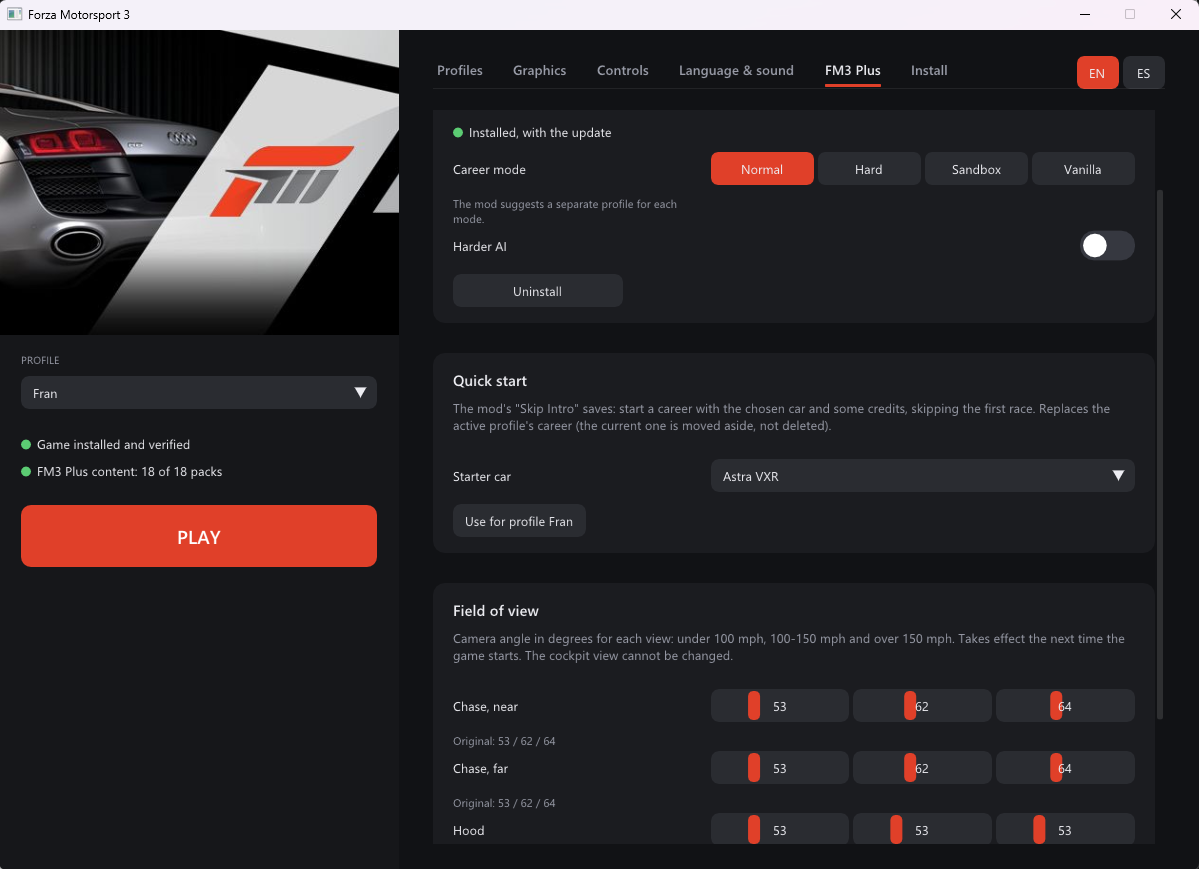Screen dimensions: 1199x869
Task: Click Chase, far first slider (53)
Action: coord(779,767)
